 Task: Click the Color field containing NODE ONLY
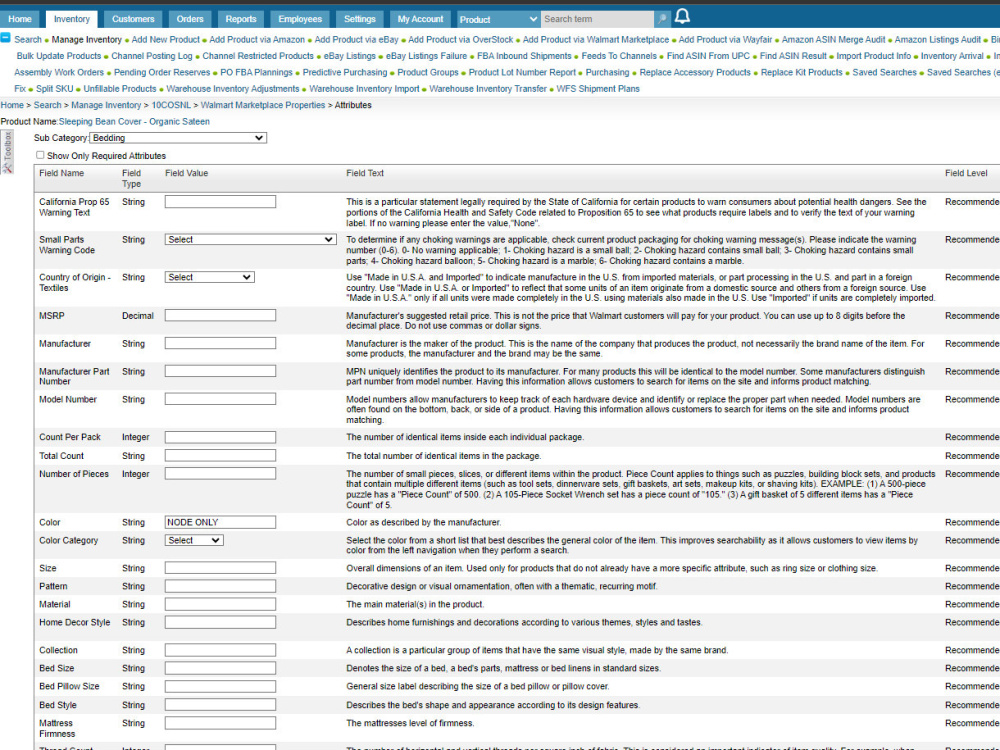pyautogui.click(x=220, y=522)
